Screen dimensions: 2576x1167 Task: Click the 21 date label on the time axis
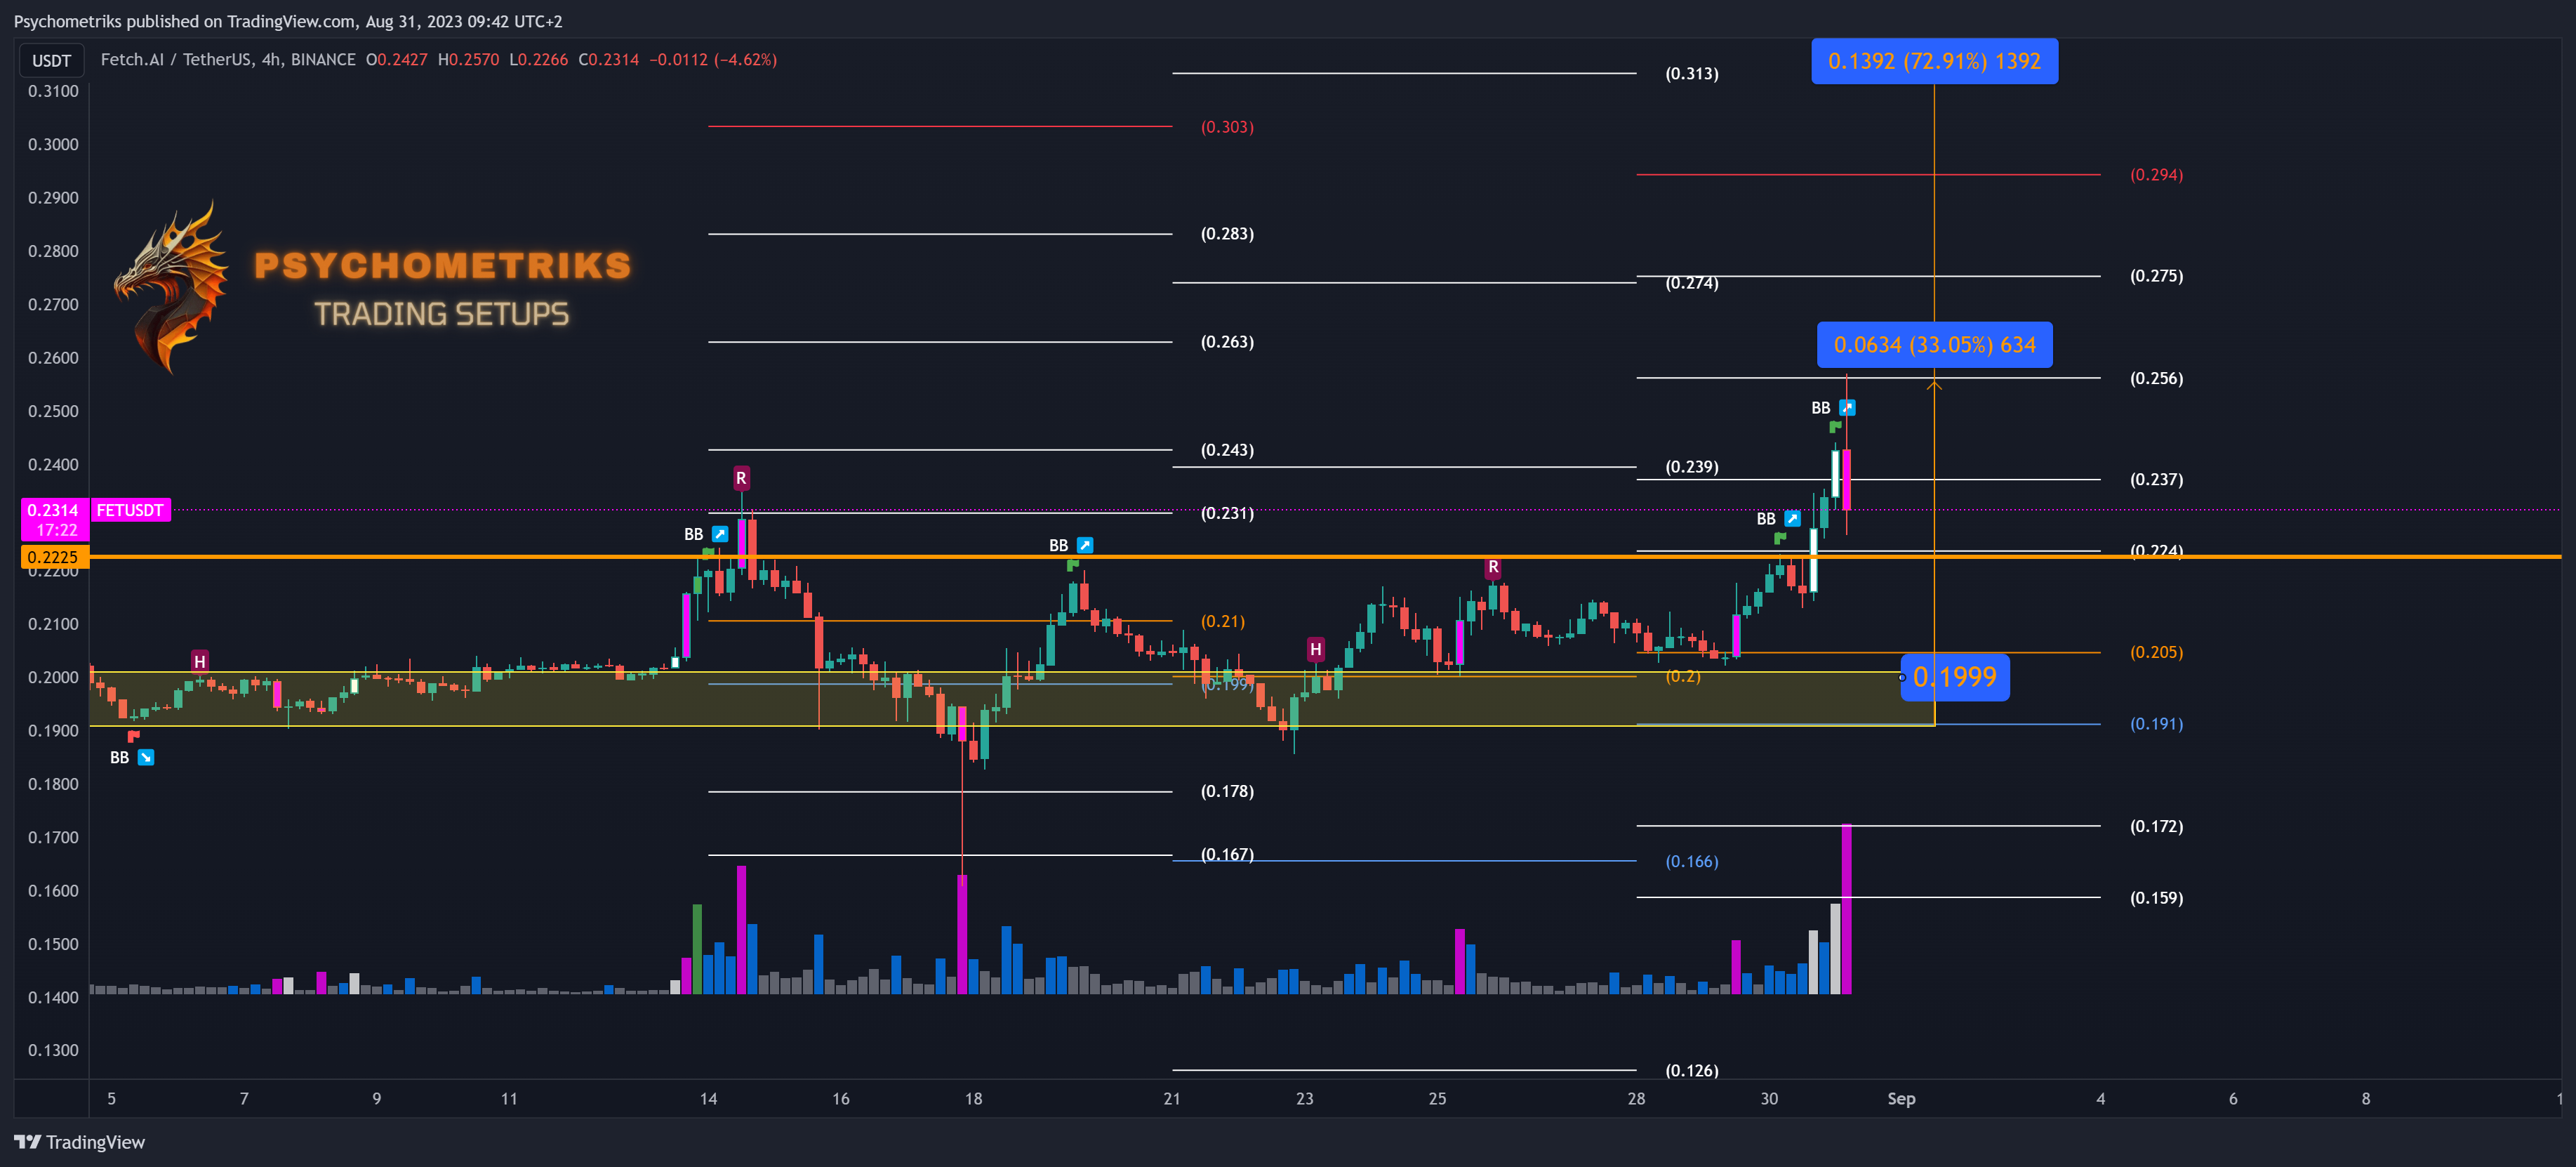[1172, 1099]
